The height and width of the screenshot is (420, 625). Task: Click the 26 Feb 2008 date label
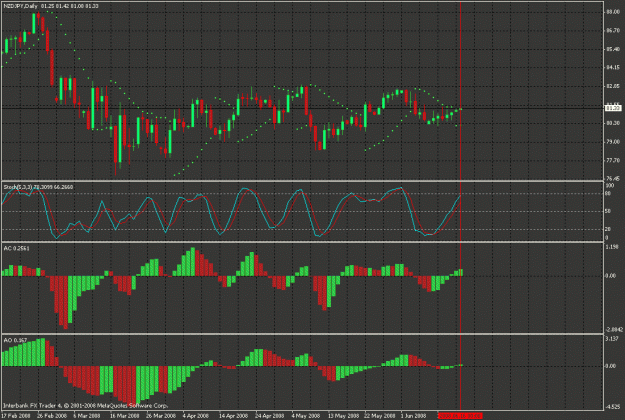tap(52, 416)
